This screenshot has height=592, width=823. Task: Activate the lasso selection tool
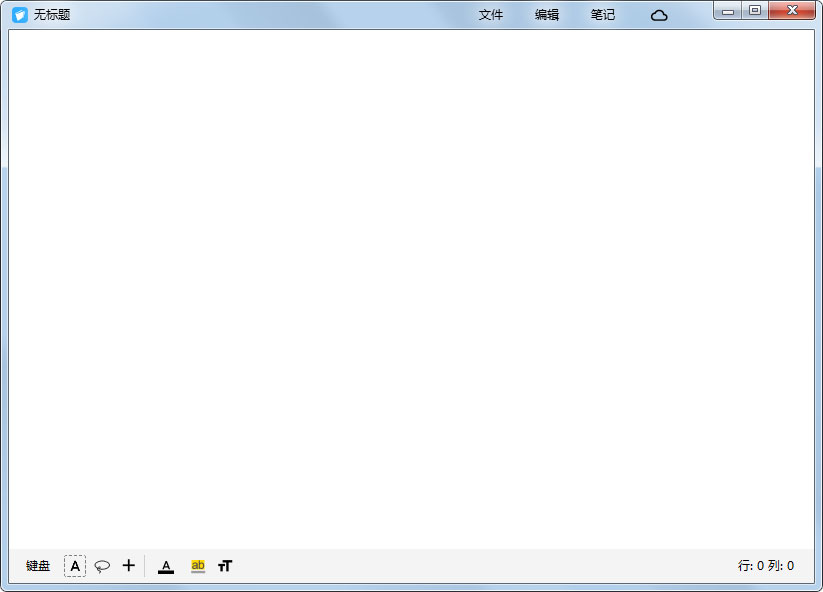point(102,566)
